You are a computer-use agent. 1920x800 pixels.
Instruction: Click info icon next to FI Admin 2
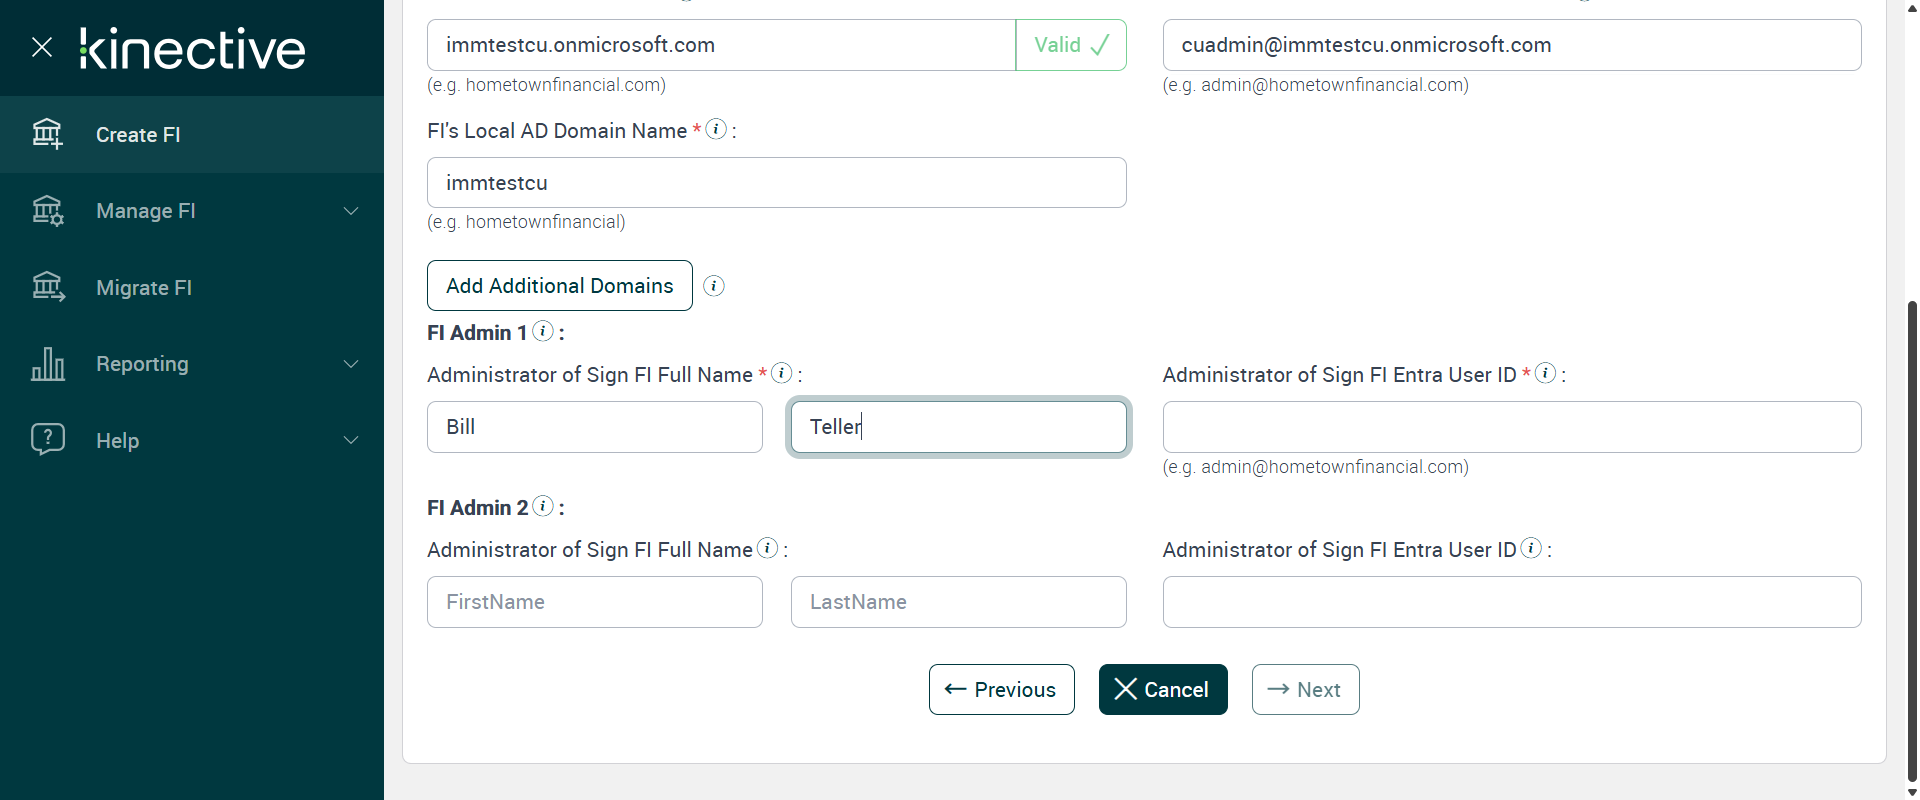pyautogui.click(x=543, y=506)
